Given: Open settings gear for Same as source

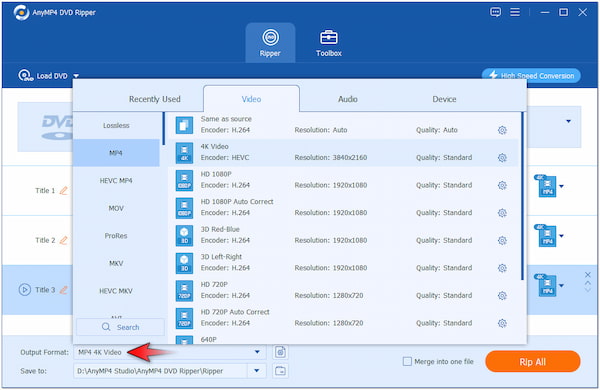Looking at the screenshot, I should (502, 130).
